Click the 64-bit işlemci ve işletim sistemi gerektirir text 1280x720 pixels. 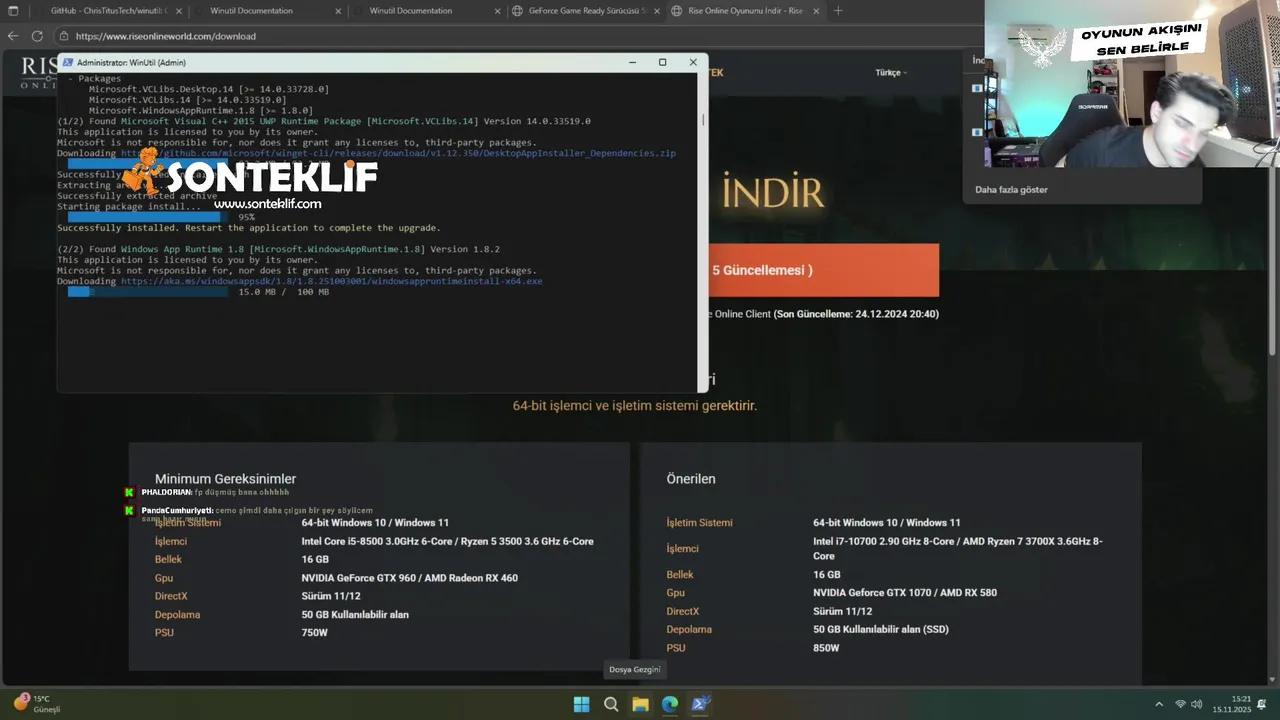[635, 406]
